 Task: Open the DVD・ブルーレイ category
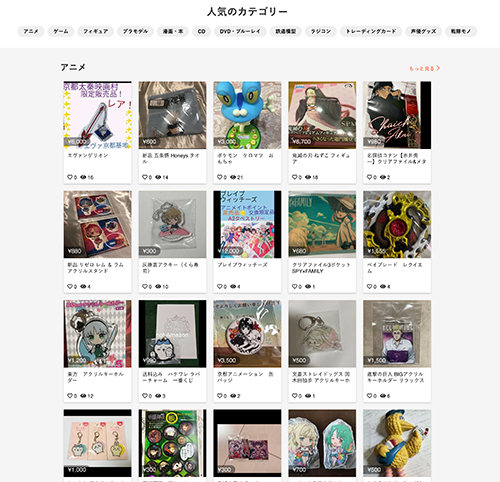pos(240,31)
